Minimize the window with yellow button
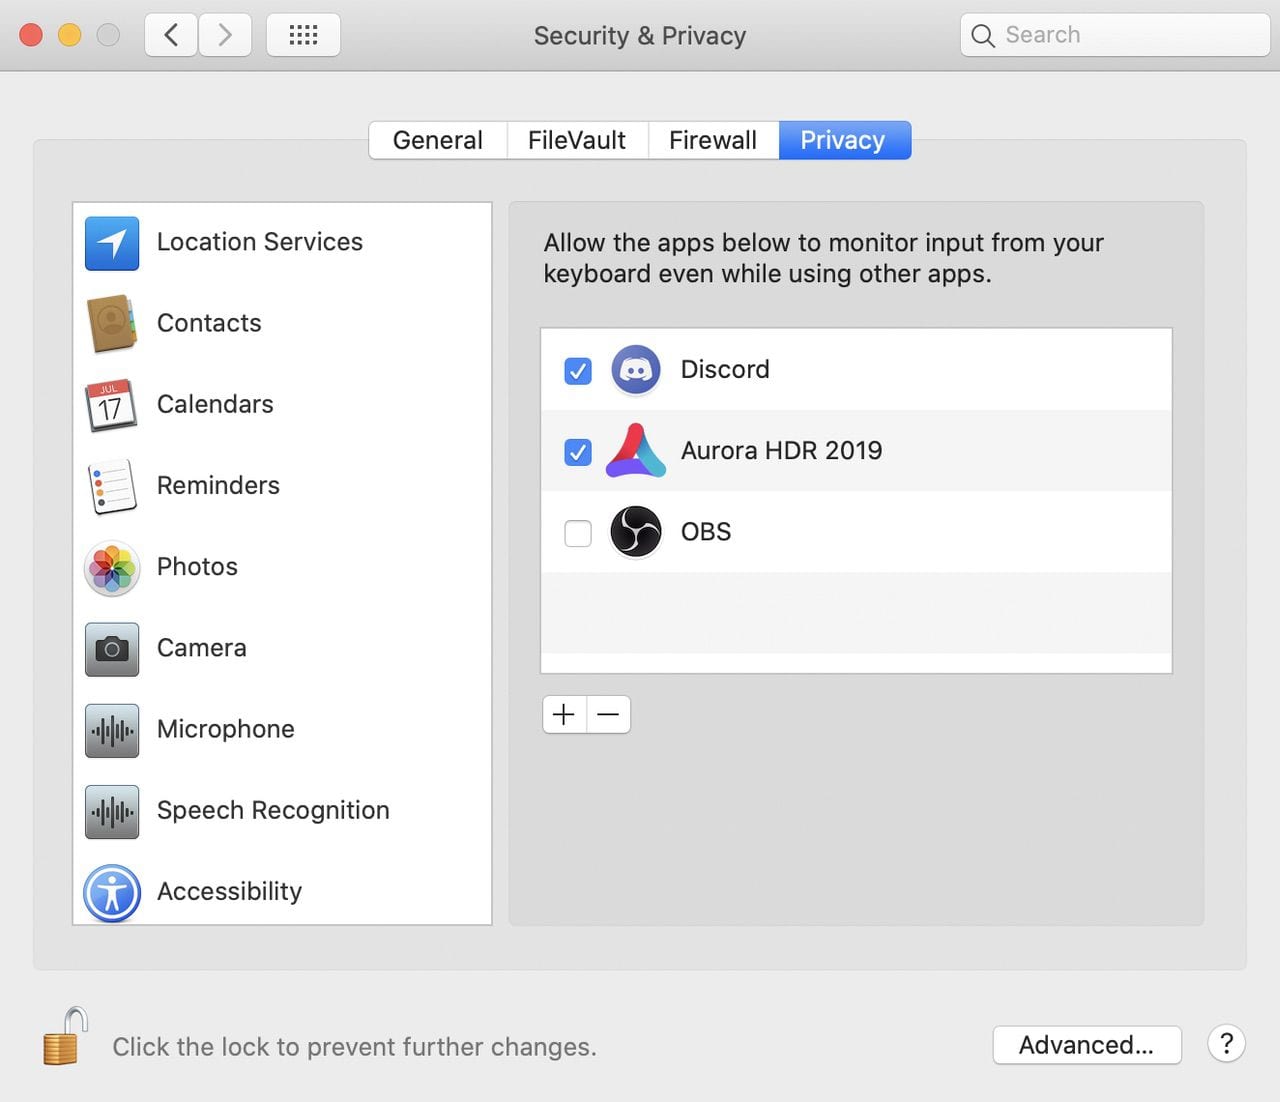 pos(69,35)
